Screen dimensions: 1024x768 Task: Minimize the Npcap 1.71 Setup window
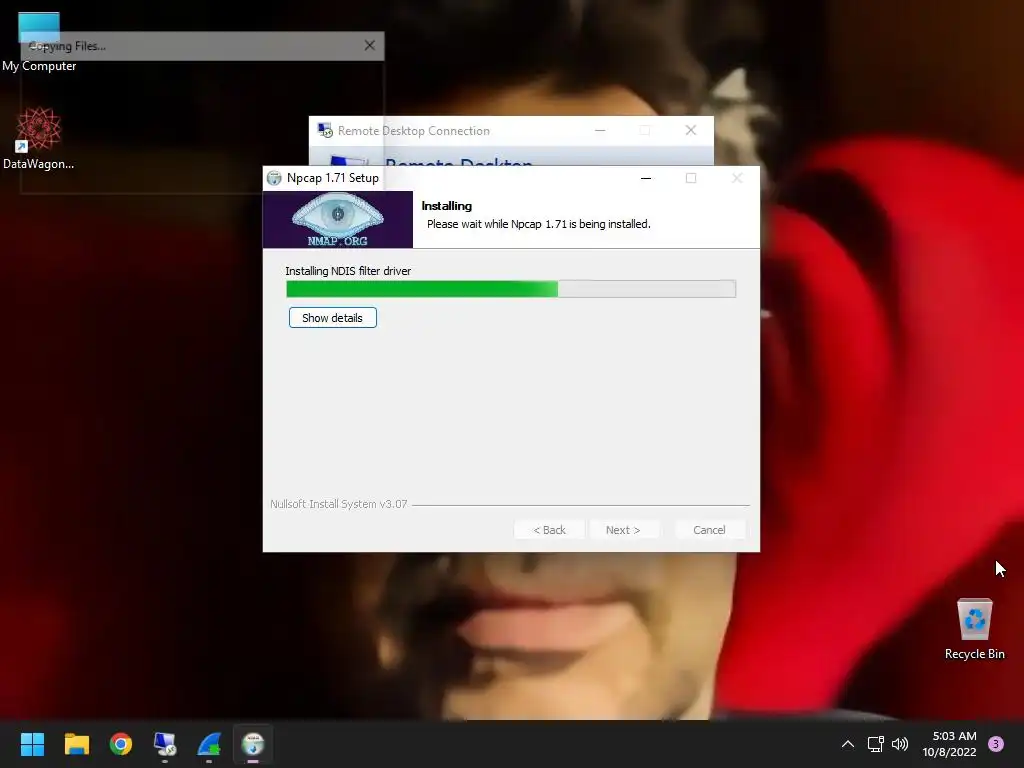(x=646, y=178)
